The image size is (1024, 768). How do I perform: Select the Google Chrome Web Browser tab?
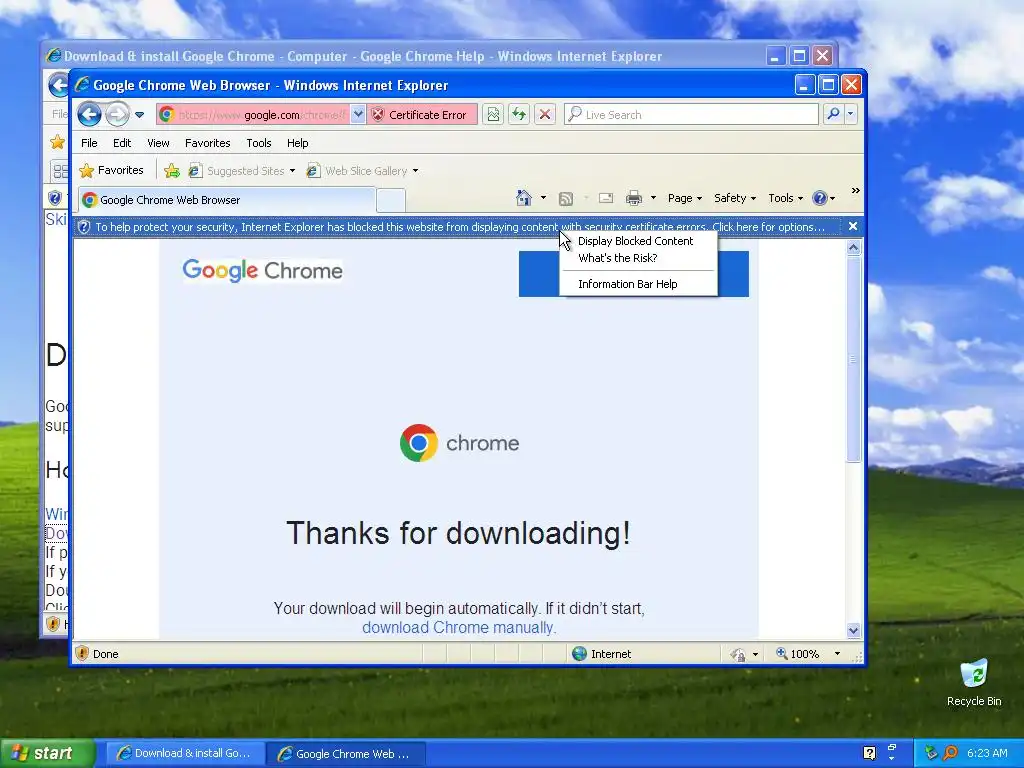[x=227, y=200]
